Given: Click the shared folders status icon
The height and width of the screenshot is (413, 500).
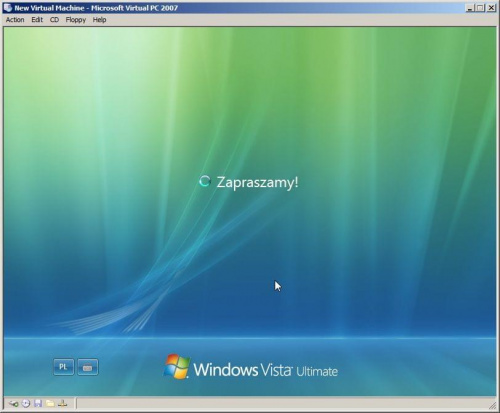Looking at the screenshot, I should (x=50, y=404).
